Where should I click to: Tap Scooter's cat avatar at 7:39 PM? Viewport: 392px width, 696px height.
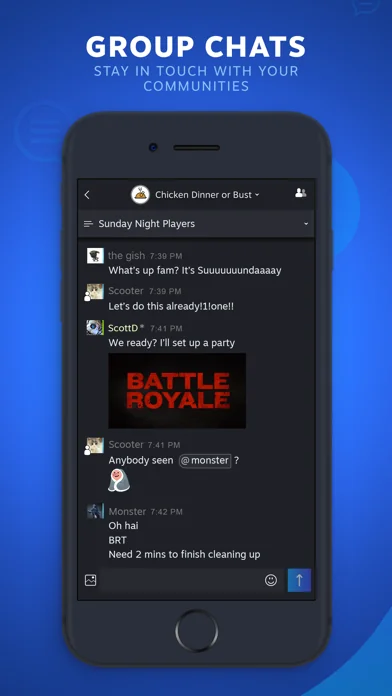point(95,292)
